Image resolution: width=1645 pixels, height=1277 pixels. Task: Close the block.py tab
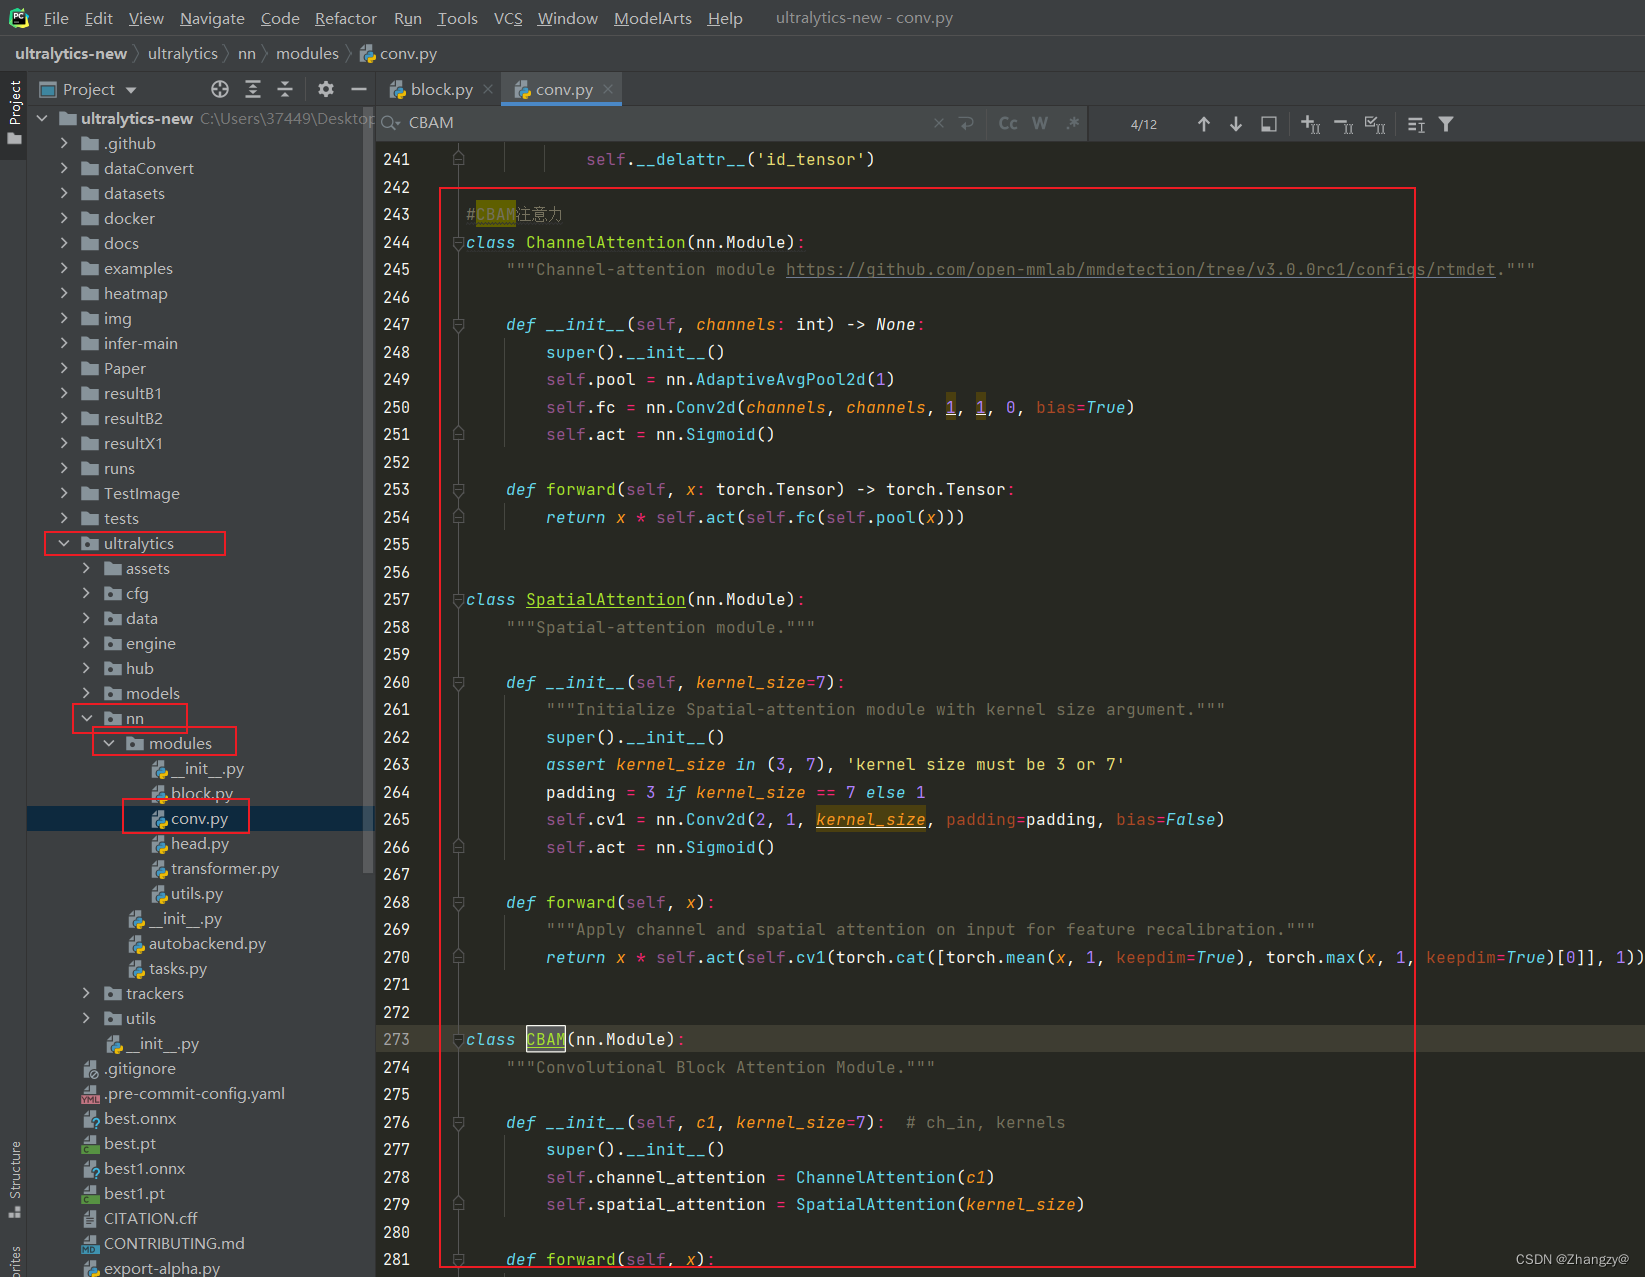click(x=488, y=89)
